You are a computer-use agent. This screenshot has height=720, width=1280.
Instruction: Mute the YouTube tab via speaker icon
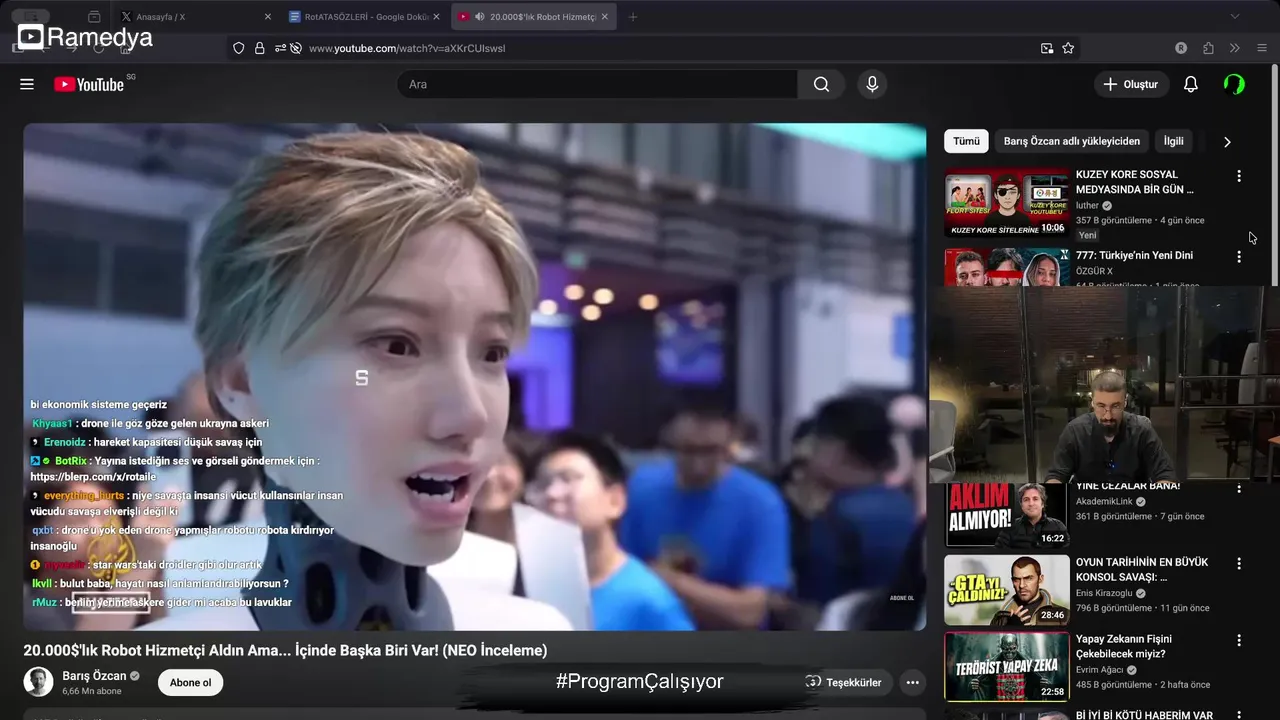click(479, 17)
